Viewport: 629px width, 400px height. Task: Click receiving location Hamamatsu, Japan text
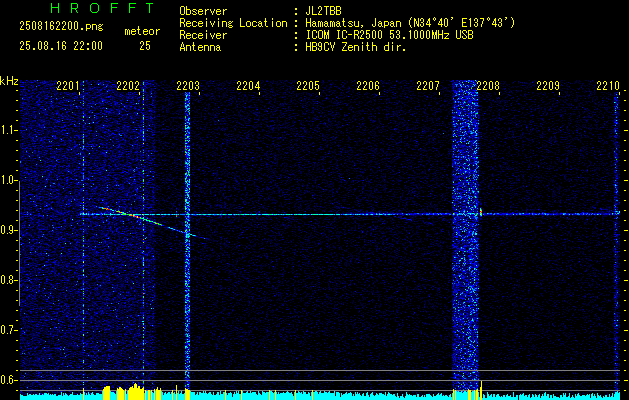(x=410, y=23)
